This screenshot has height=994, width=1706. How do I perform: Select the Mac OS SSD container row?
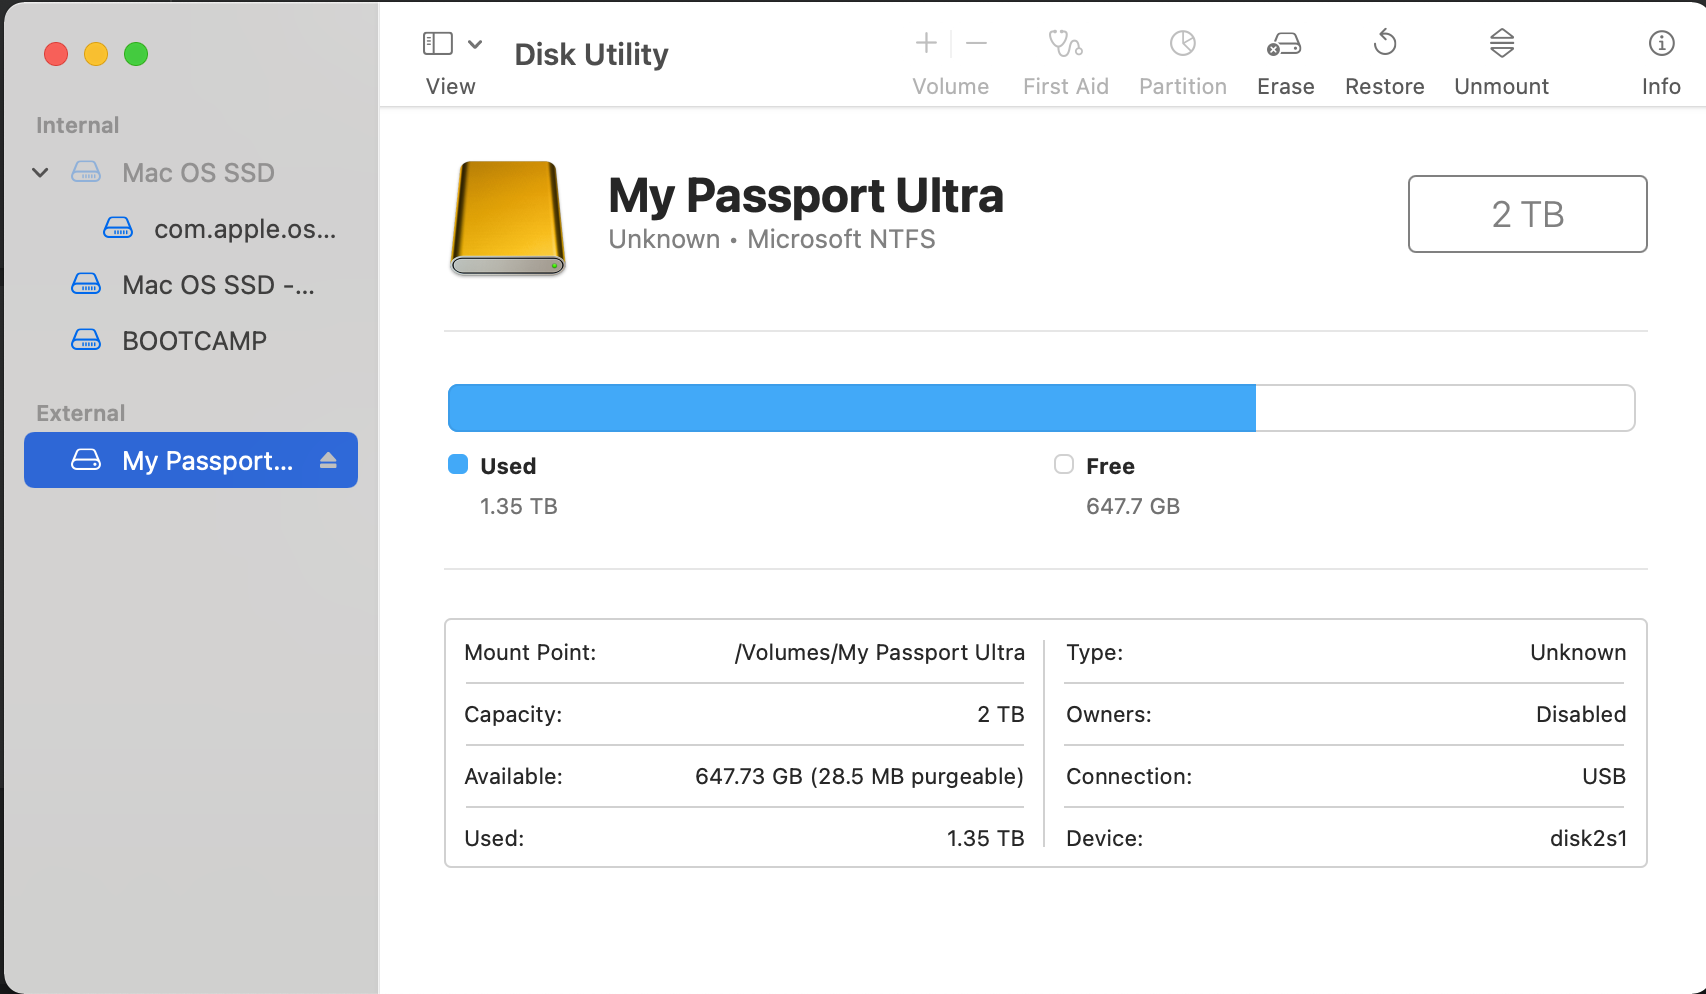(x=191, y=173)
